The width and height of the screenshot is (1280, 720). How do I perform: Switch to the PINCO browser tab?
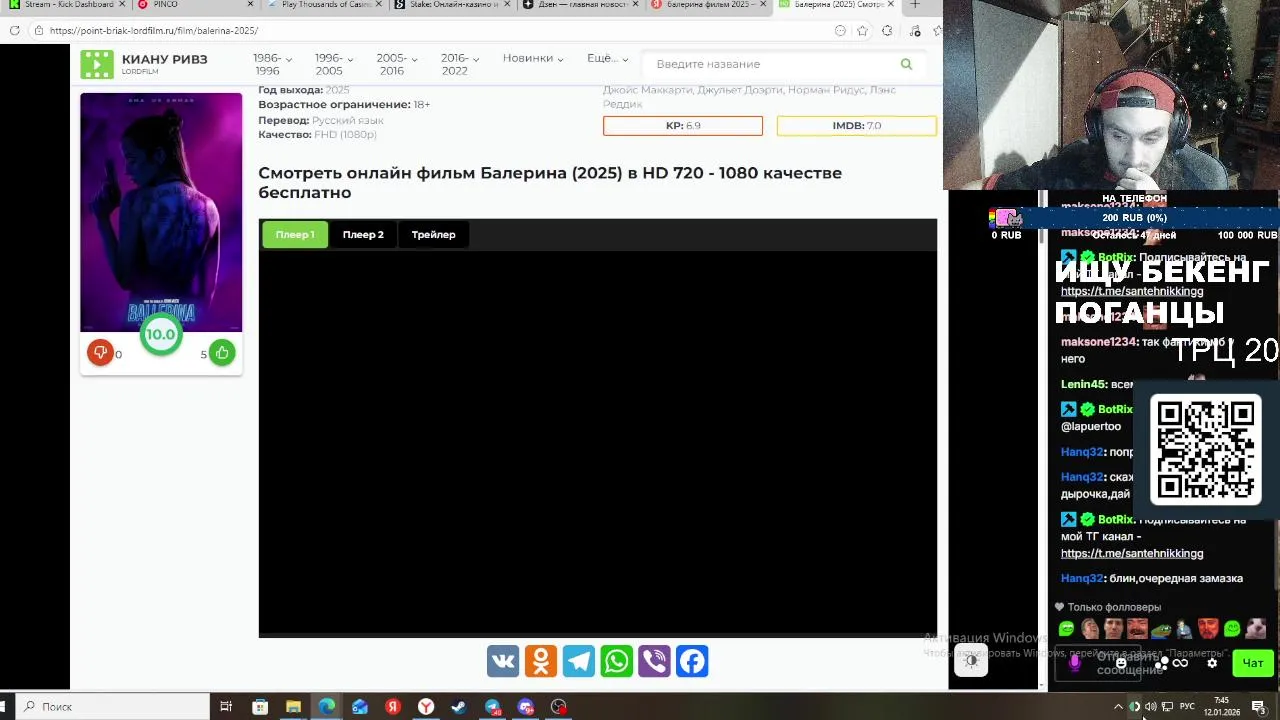tap(195, 5)
